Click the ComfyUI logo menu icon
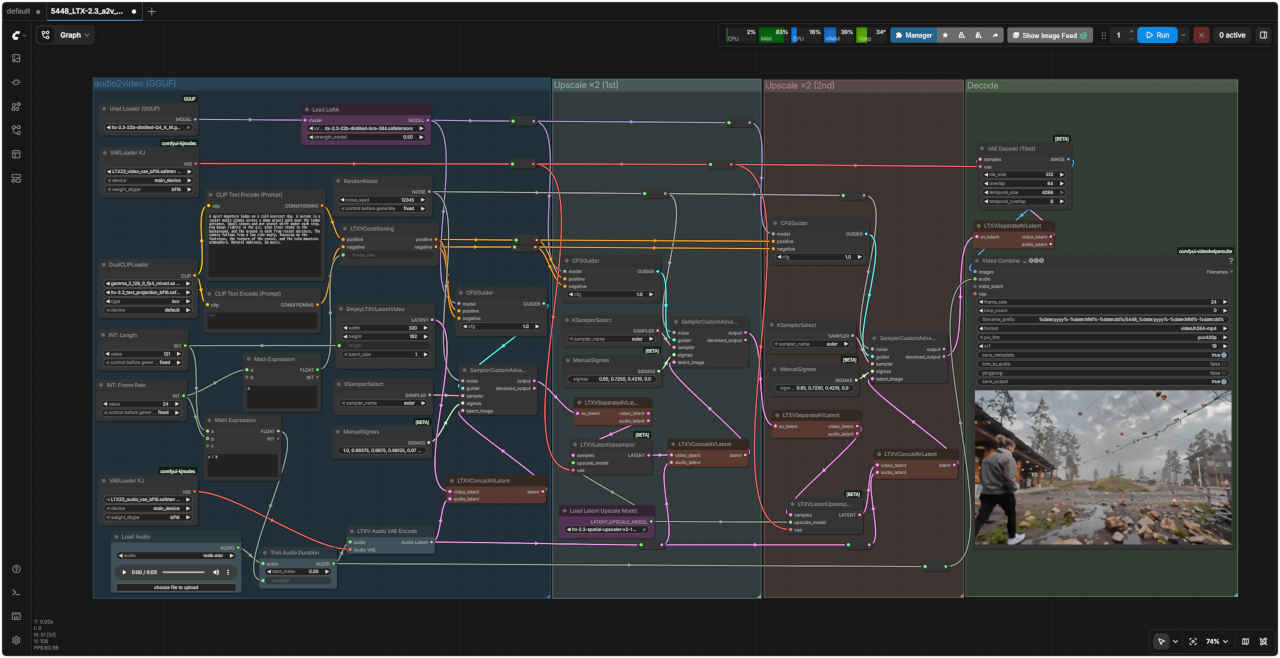Viewport: 1280px width, 658px height. click(x=16, y=34)
